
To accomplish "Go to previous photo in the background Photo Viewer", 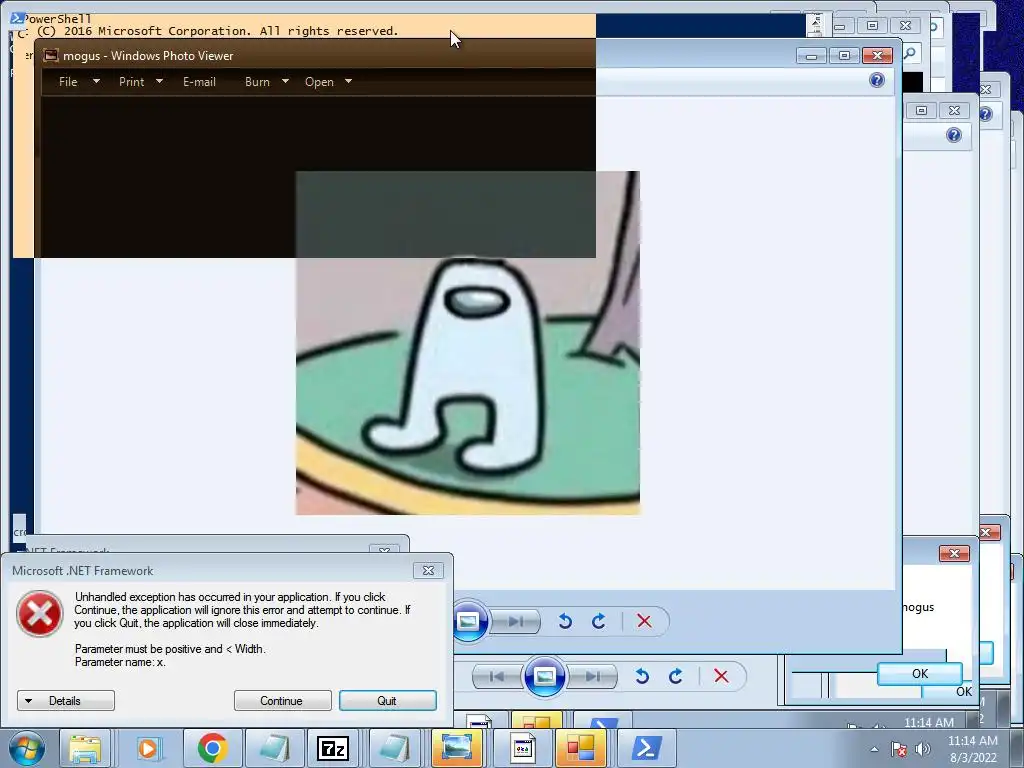I will coord(497,677).
